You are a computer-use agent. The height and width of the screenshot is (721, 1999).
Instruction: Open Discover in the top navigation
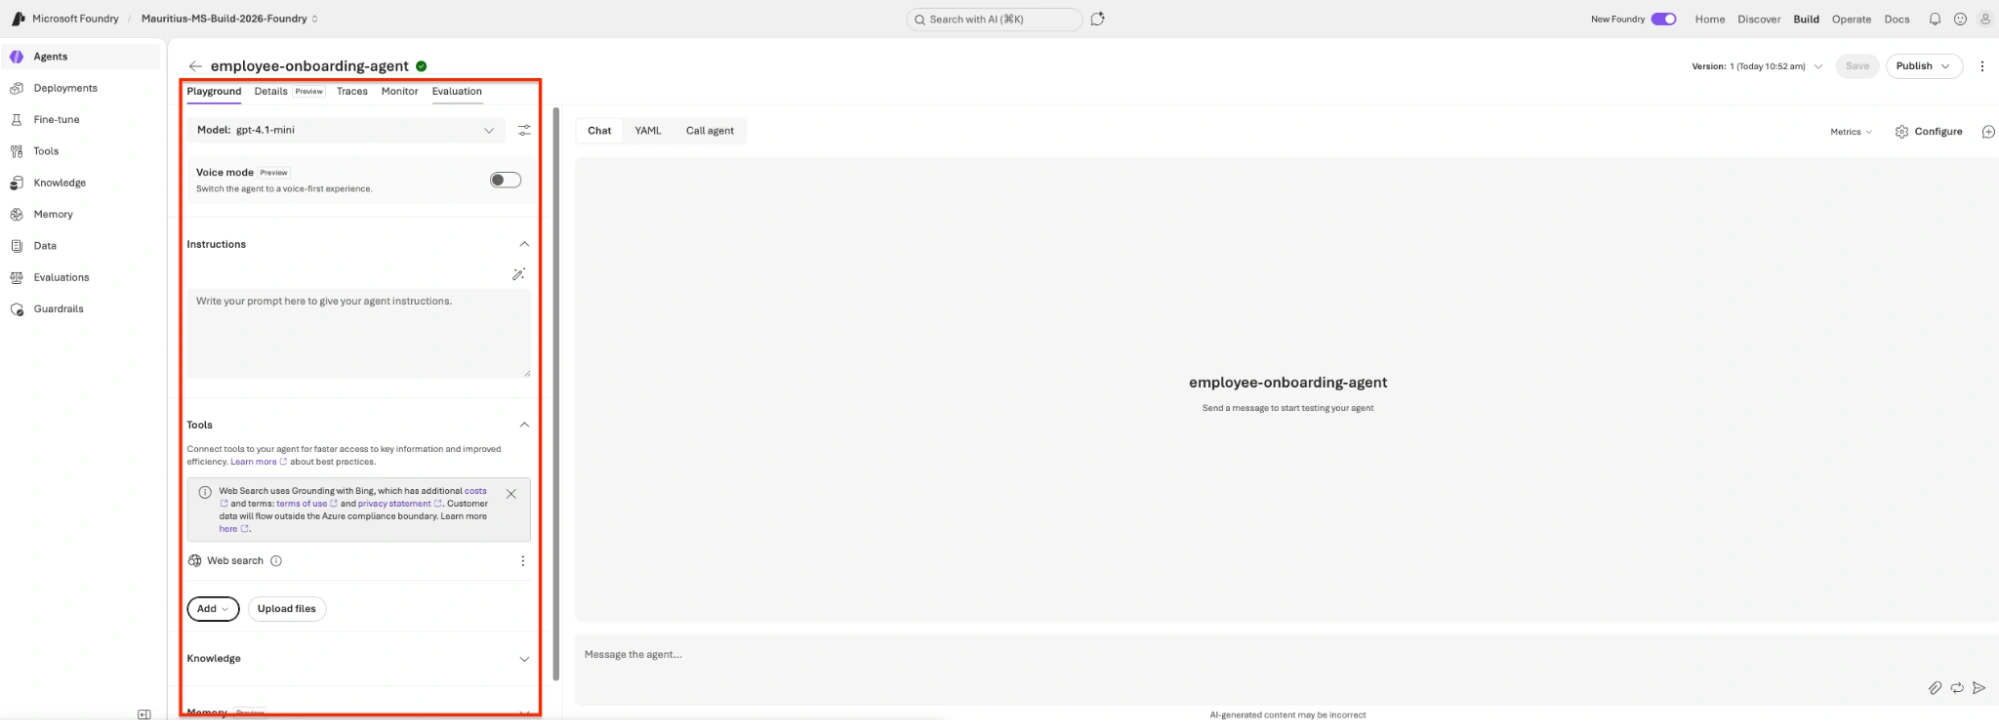click(1759, 19)
